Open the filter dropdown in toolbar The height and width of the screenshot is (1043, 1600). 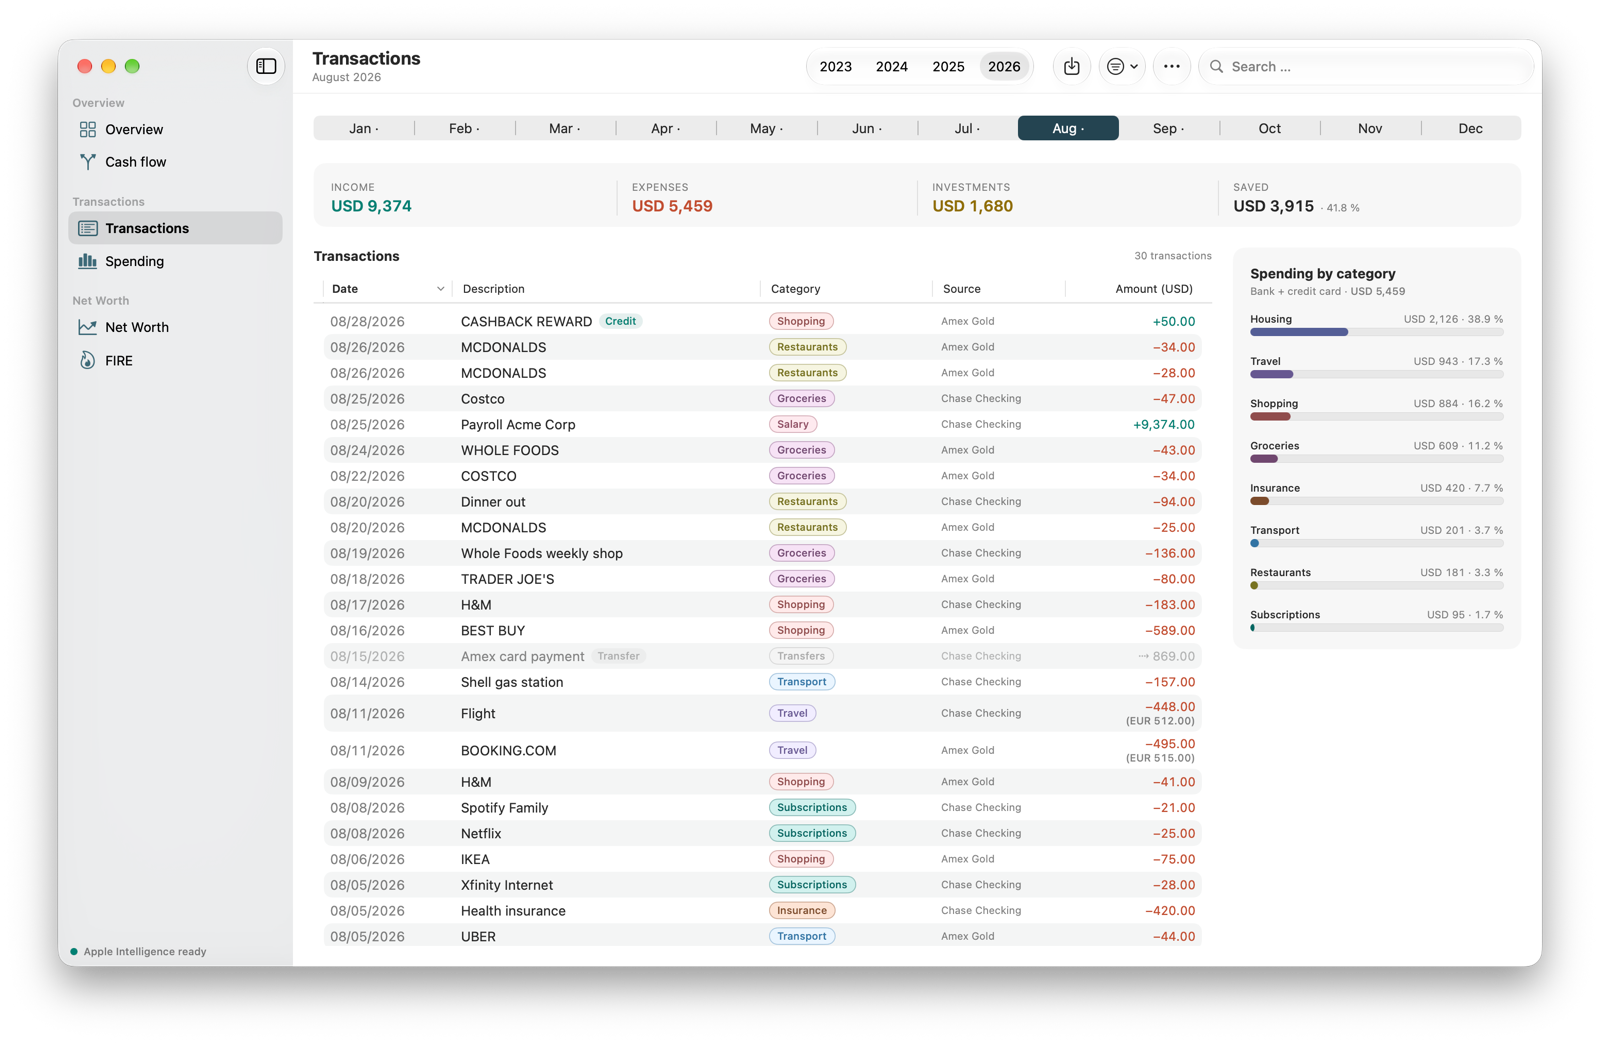1122,66
